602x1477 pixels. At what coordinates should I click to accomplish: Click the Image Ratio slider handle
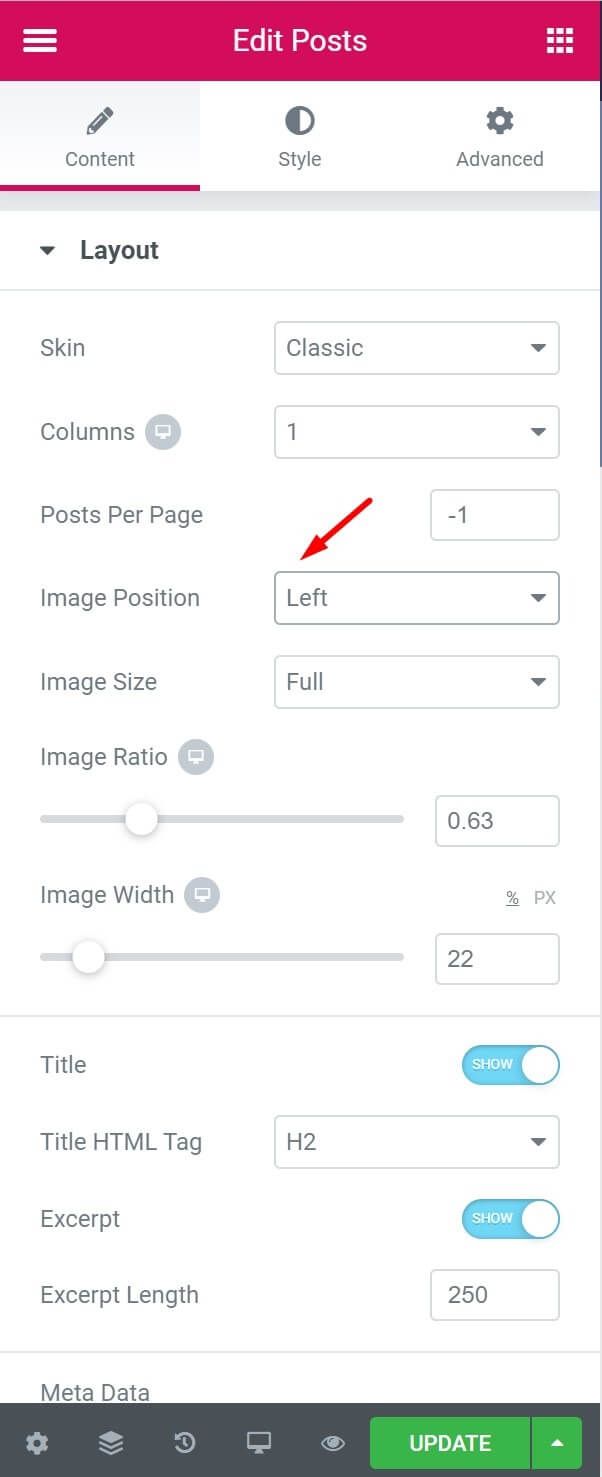pos(141,820)
